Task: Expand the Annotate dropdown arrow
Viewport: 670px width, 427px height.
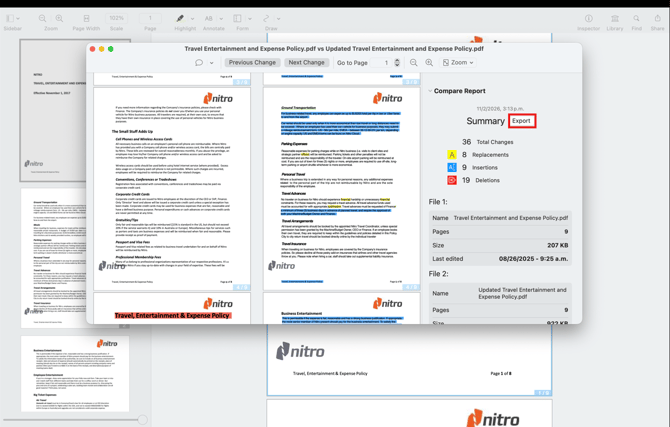Action: click(221, 19)
